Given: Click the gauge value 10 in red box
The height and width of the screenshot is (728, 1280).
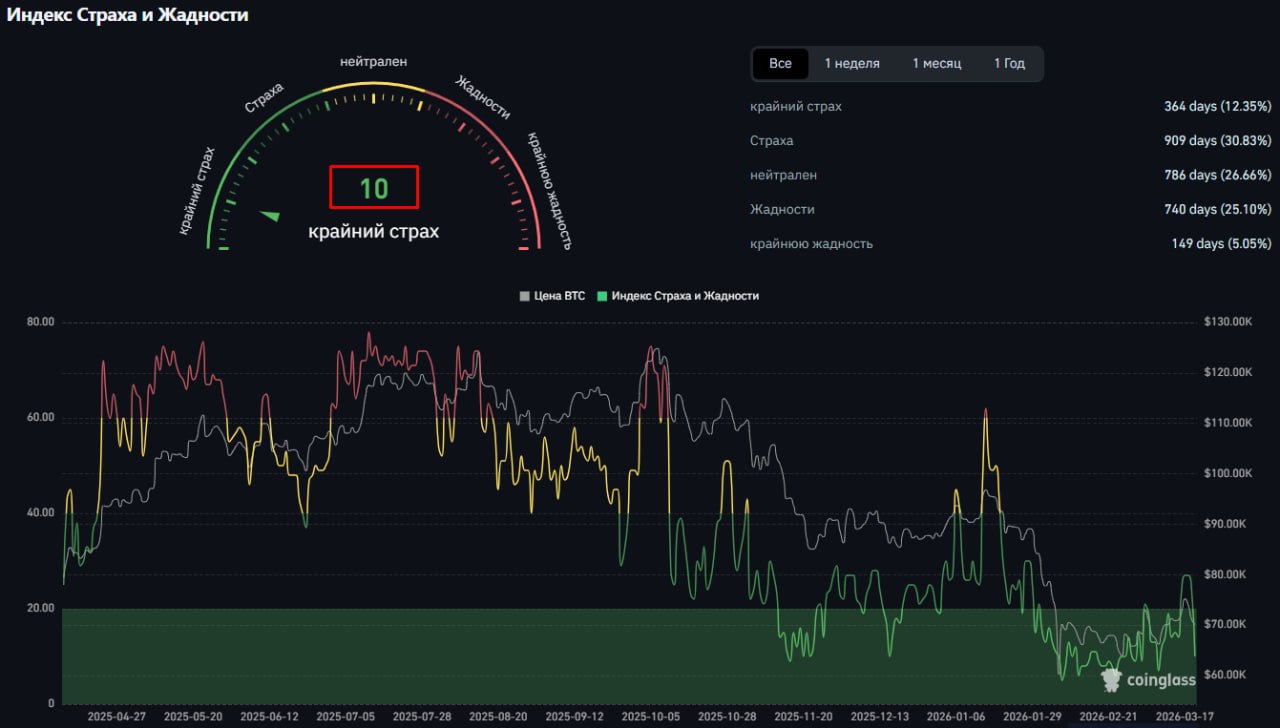Looking at the screenshot, I should pyautogui.click(x=374, y=188).
